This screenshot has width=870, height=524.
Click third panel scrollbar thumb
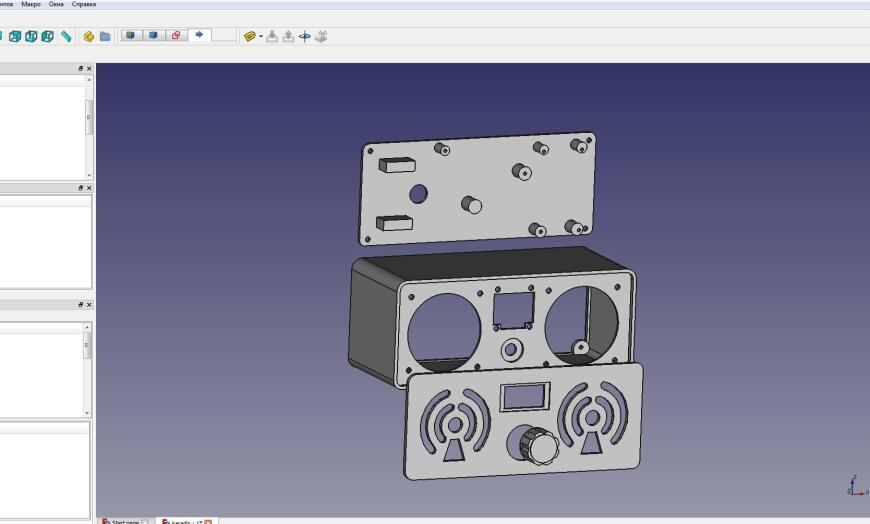click(x=87, y=345)
